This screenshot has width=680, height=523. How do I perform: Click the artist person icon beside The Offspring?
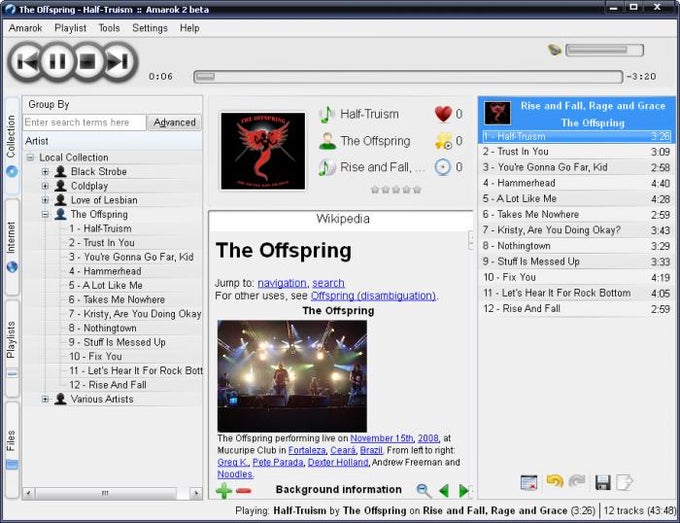327,141
